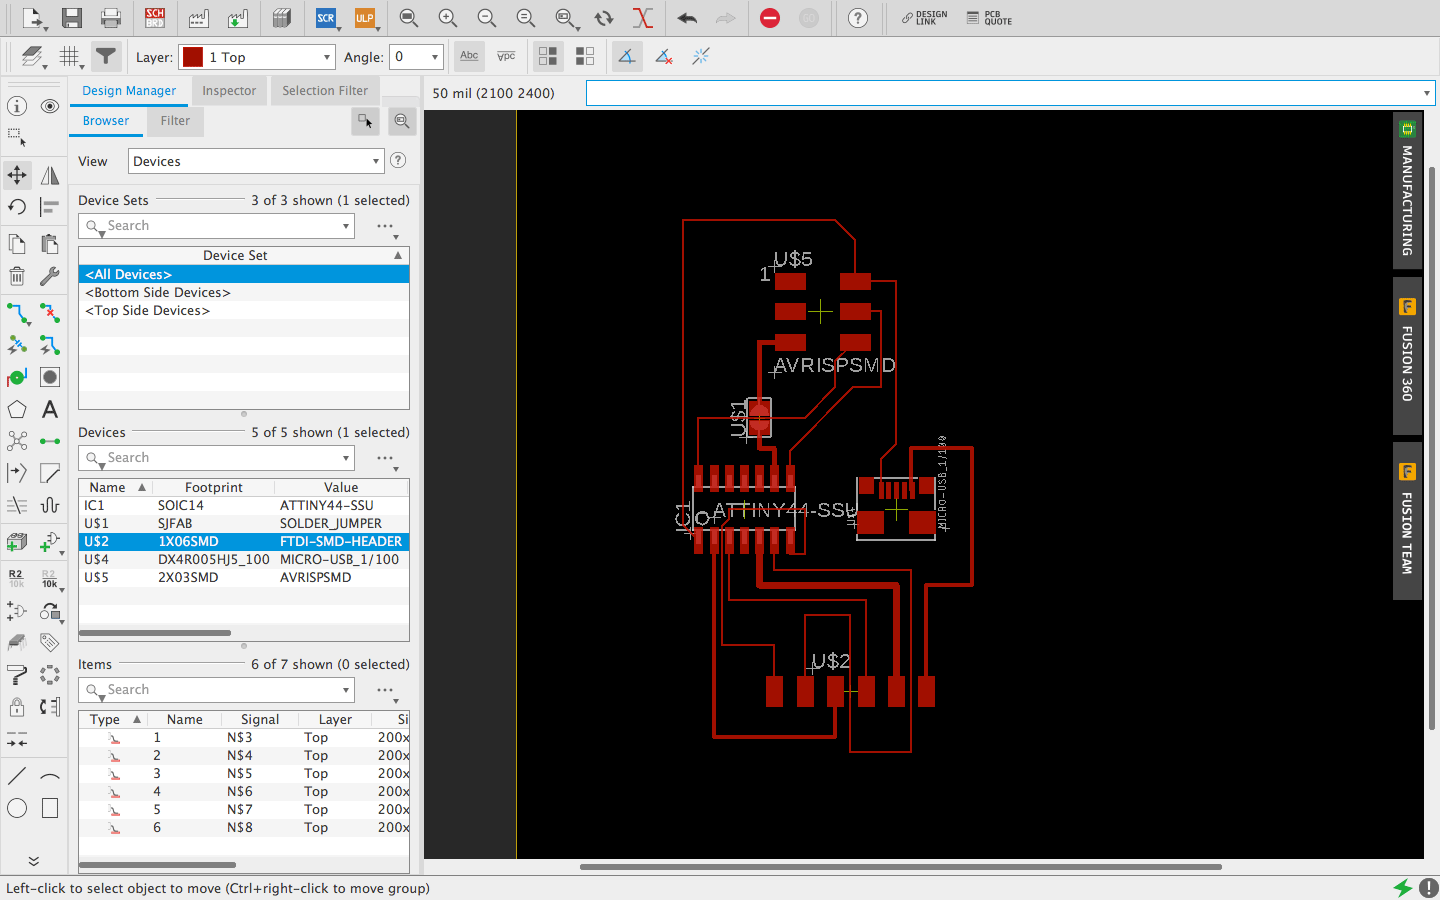The height and width of the screenshot is (900, 1440).
Task: Pick the Polygon tool
Action: [17, 410]
